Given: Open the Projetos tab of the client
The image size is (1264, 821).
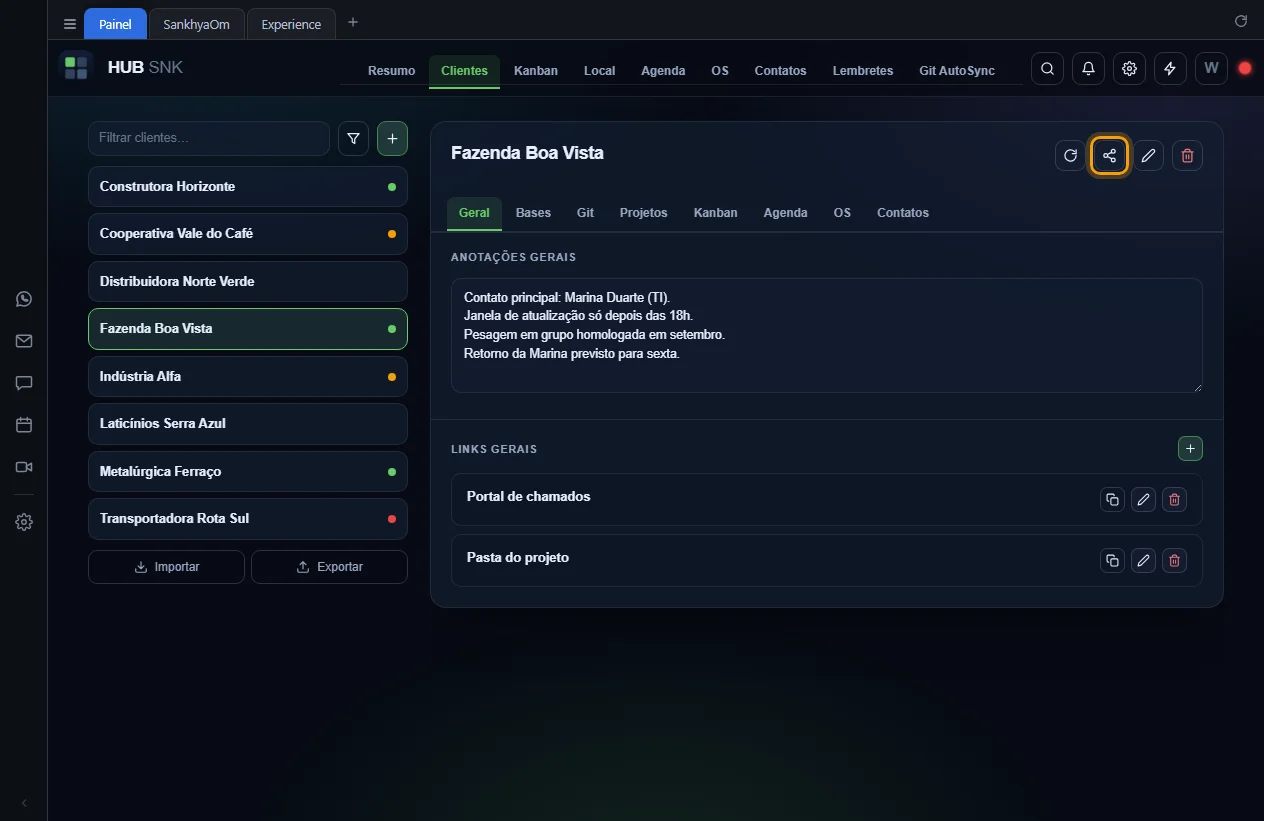Looking at the screenshot, I should 643,213.
